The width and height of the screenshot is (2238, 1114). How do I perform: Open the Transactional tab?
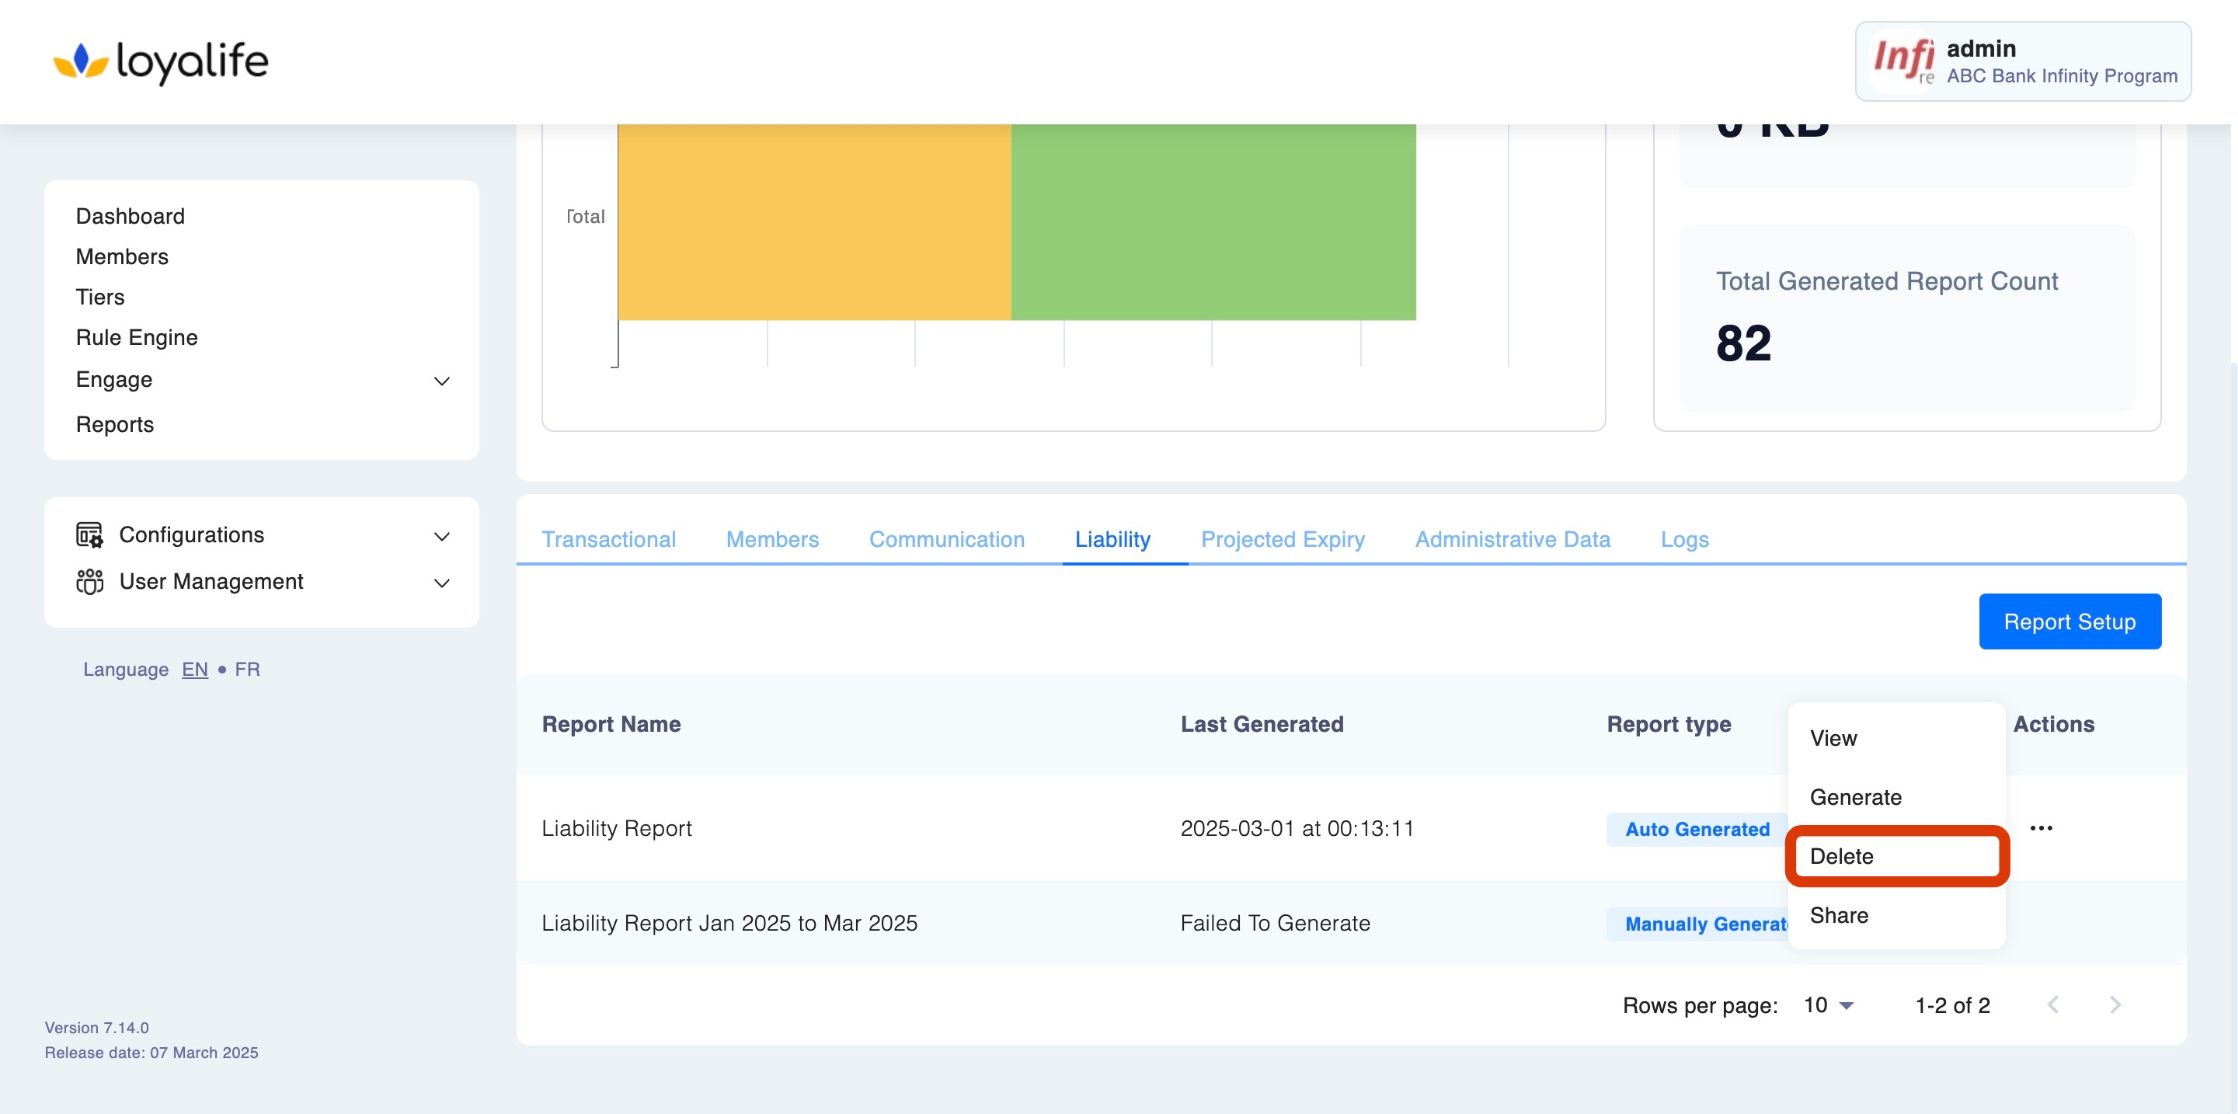(608, 539)
